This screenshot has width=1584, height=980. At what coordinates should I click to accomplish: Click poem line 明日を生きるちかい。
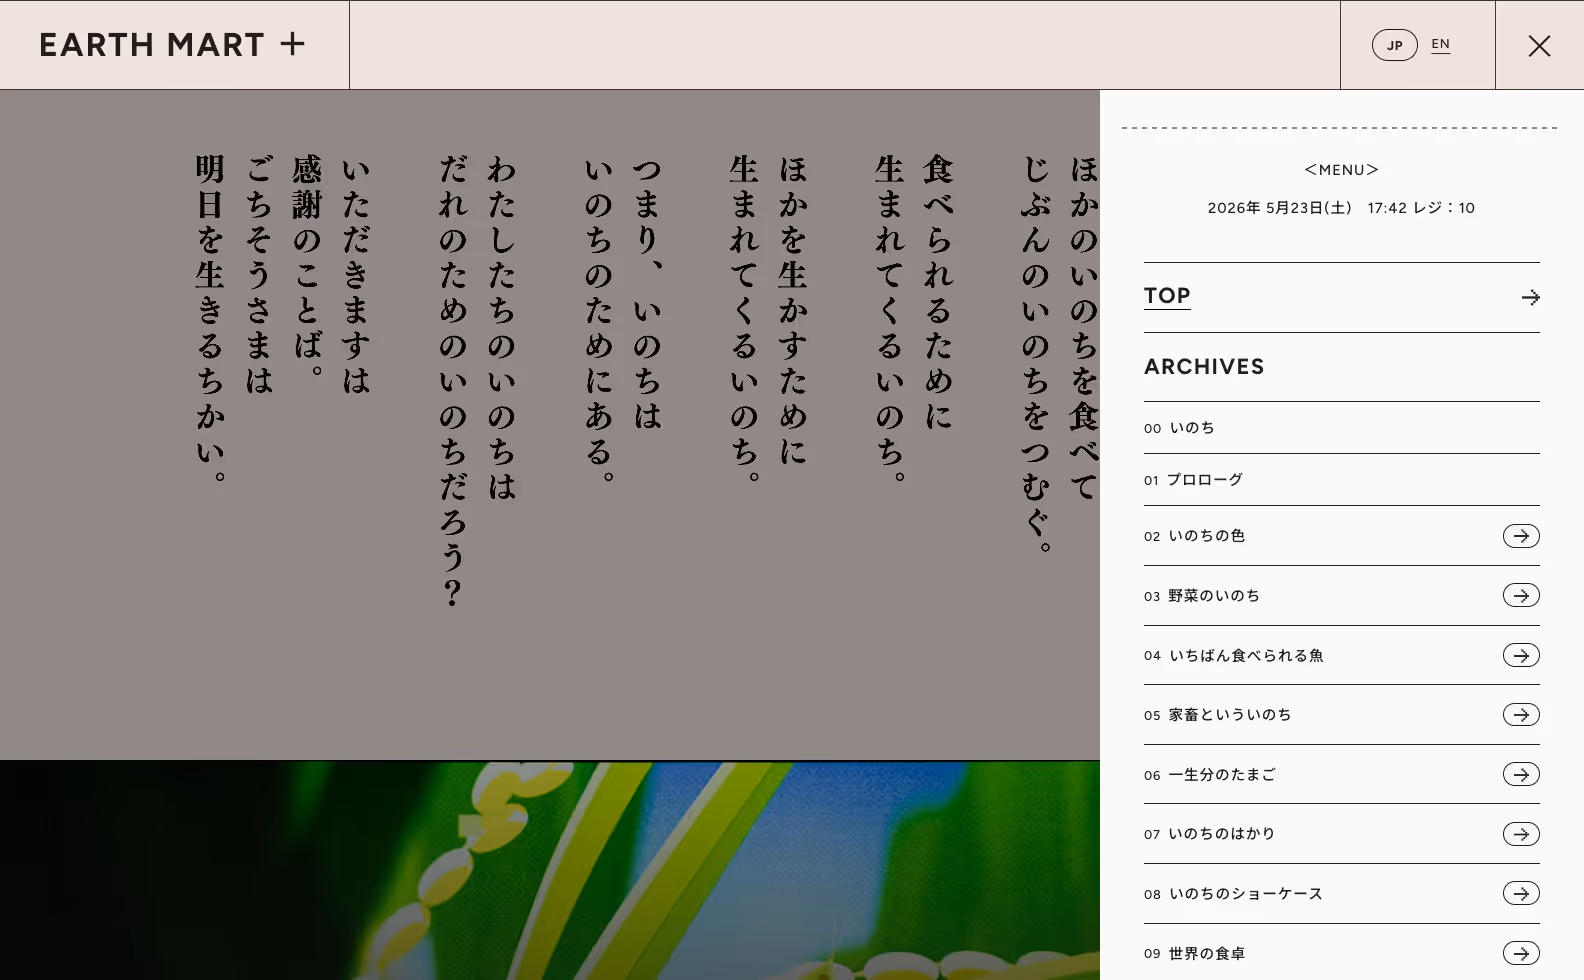pyautogui.click(x=210, y=318)
